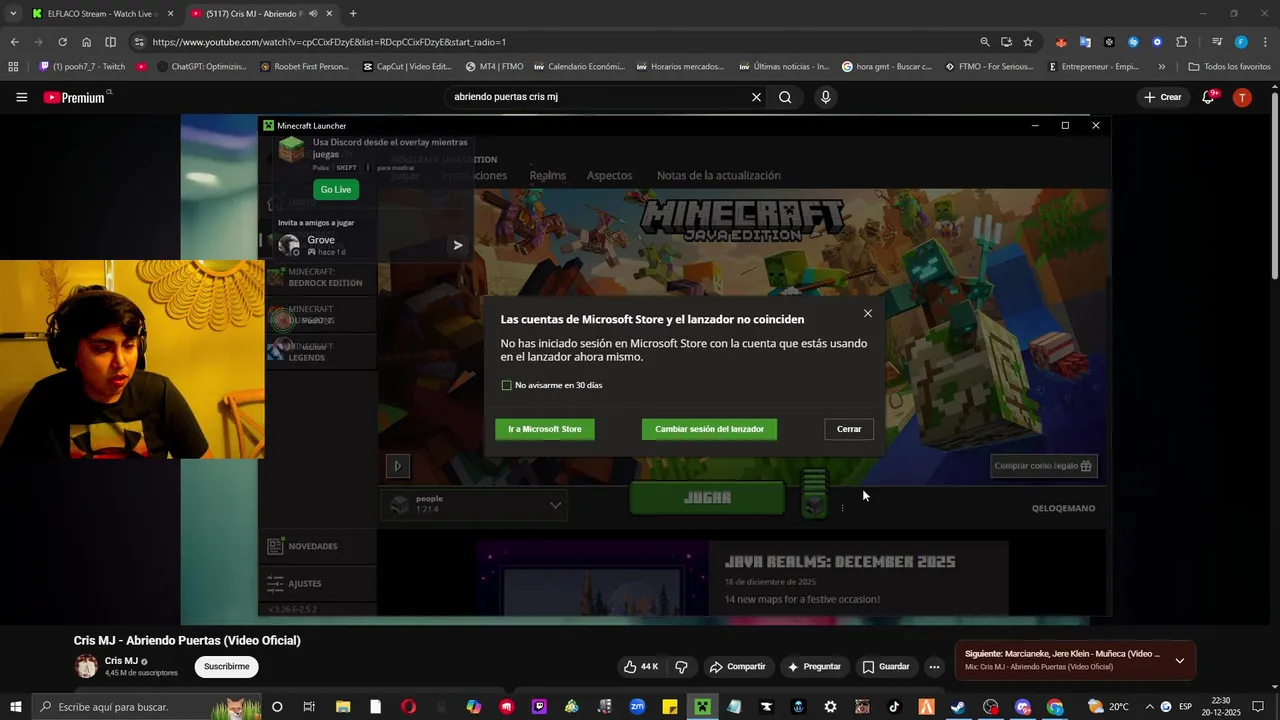Screen dimensions: 1280x720
Task: Click the Compartir share button
Action: pos(737,666)
